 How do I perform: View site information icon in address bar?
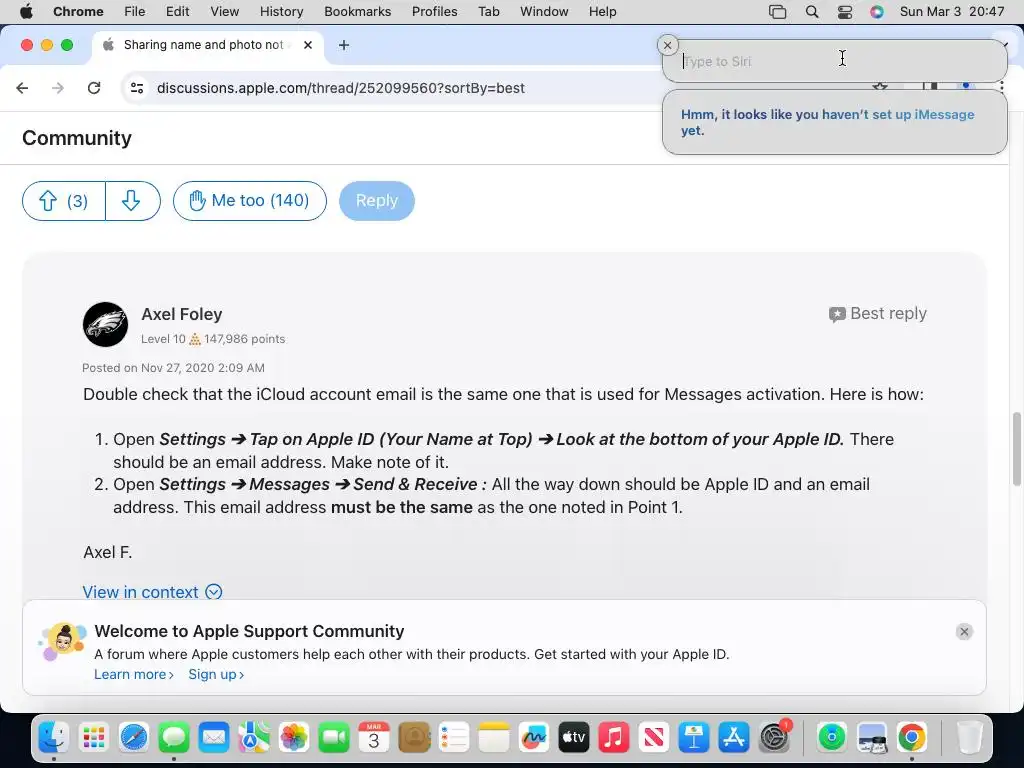click(x=136, y=88)
